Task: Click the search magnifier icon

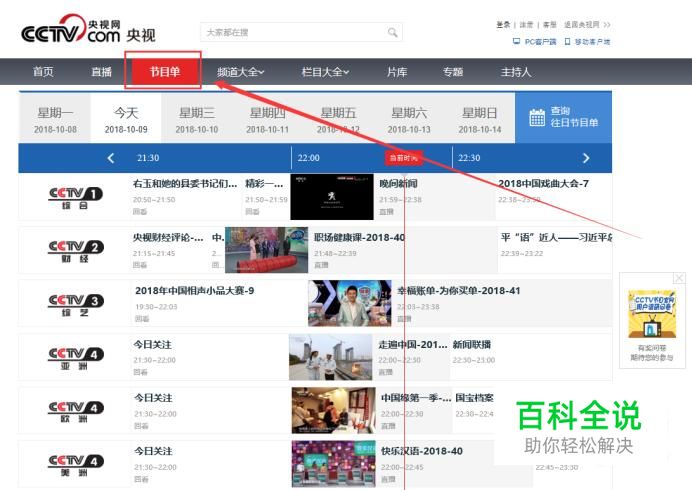Action: click(x=392, y=32)
